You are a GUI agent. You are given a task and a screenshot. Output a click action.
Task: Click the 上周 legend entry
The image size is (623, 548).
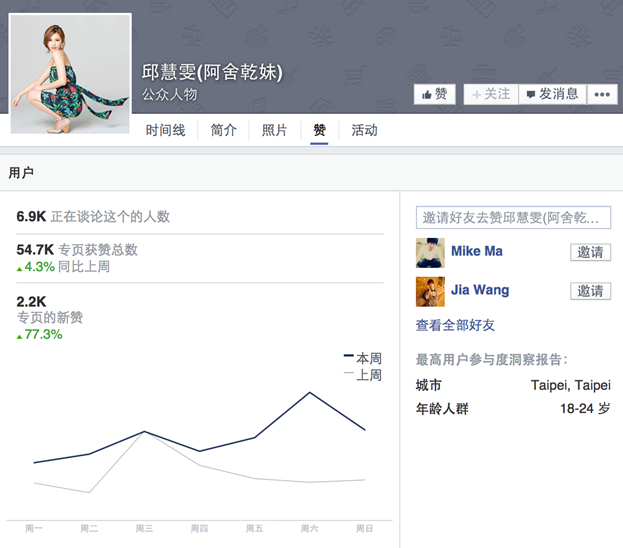363,375
